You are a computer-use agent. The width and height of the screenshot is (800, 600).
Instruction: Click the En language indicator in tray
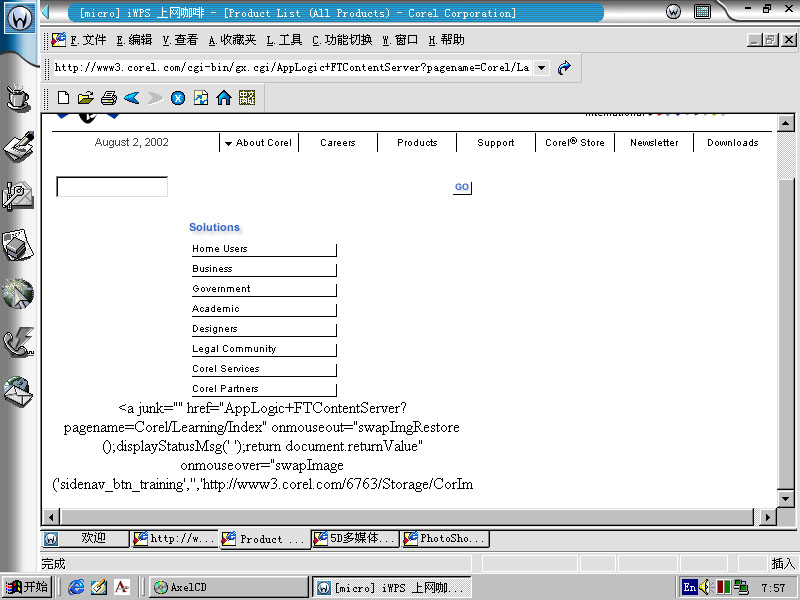690,587
